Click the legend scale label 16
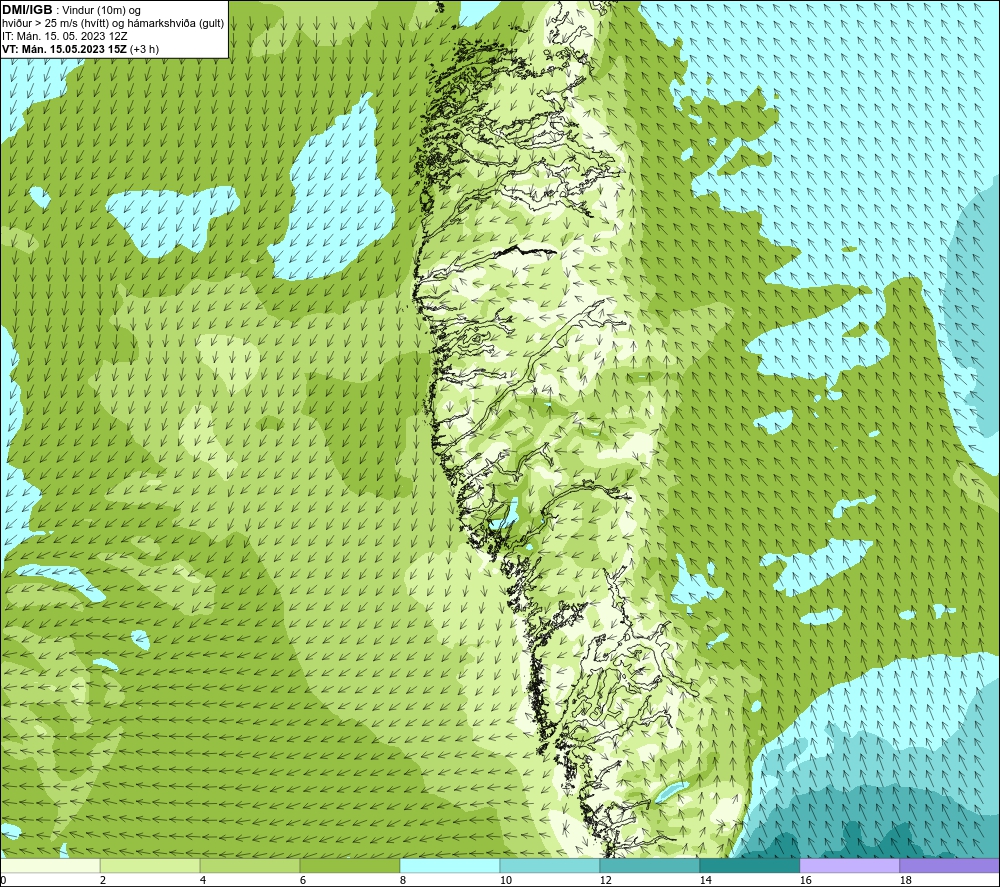 (x=805, y=881)
